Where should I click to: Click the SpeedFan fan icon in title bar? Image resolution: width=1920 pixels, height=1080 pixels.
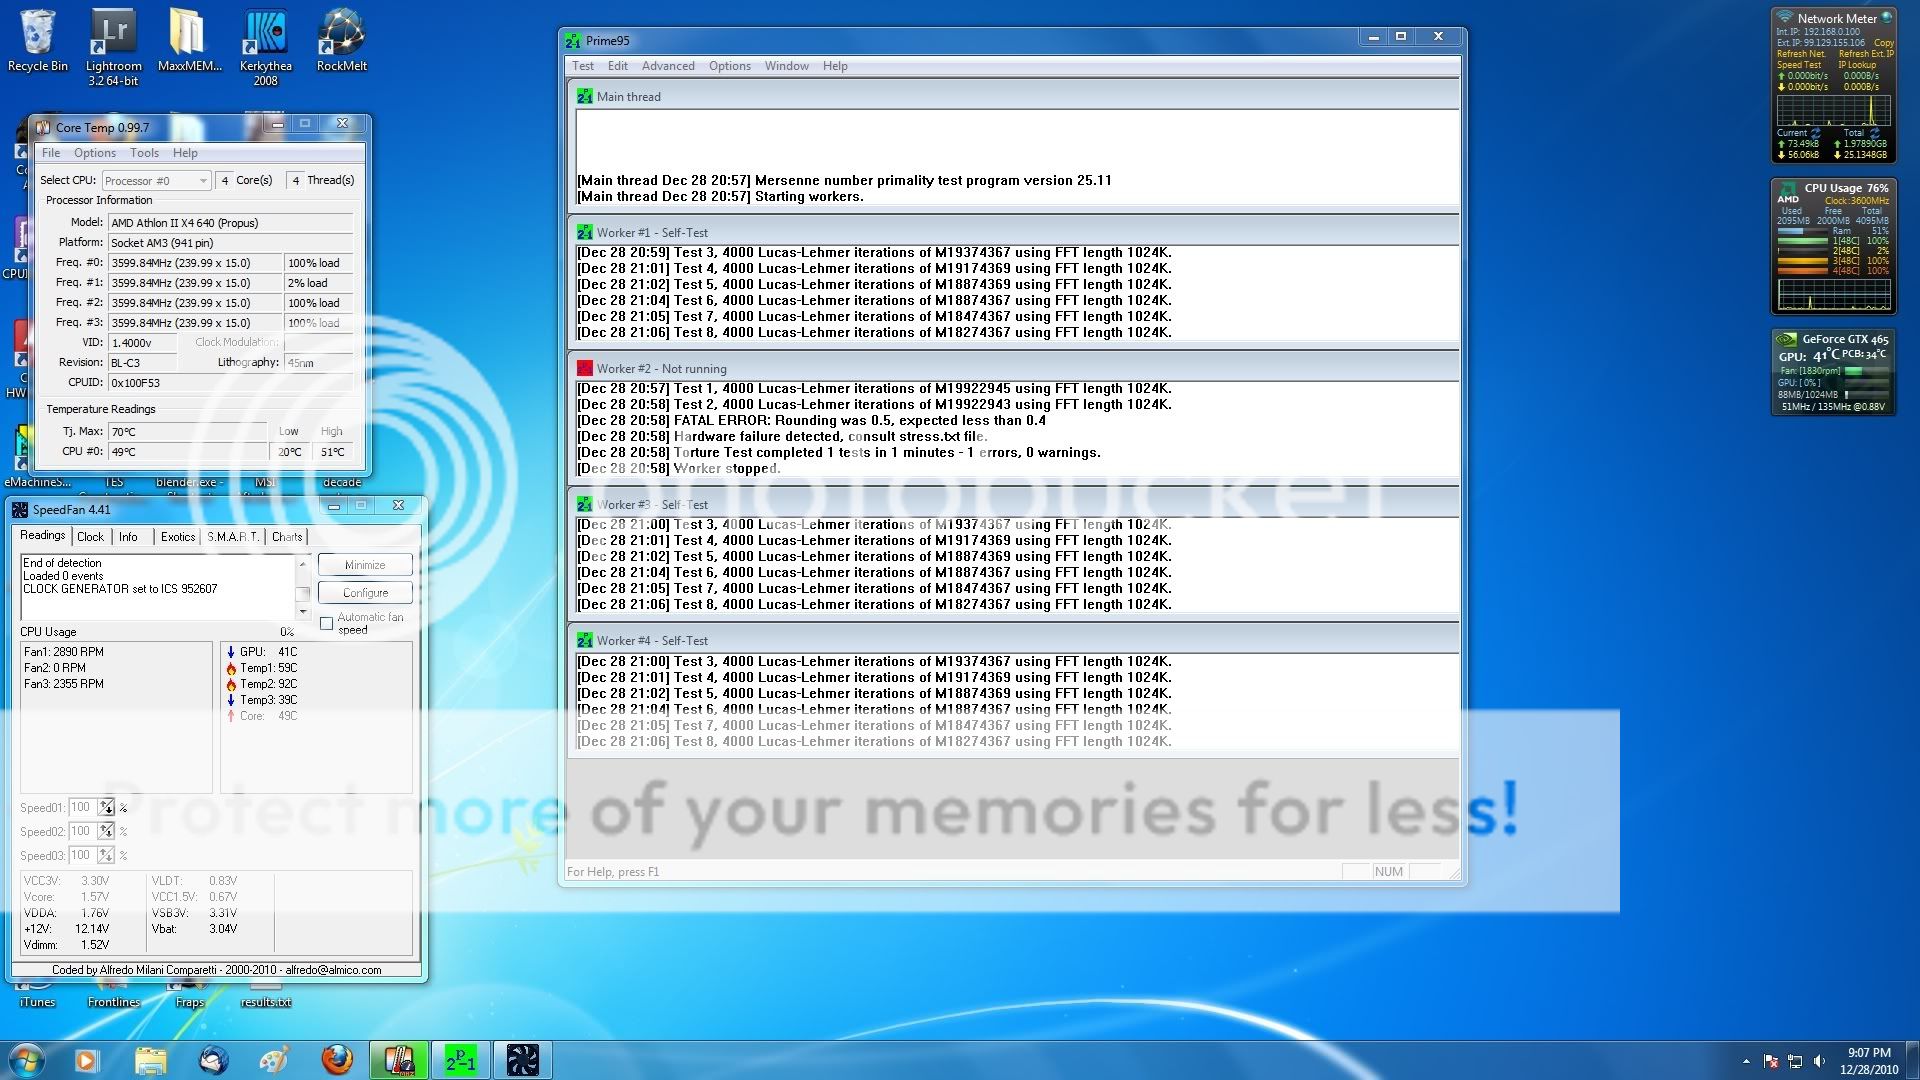20,509
